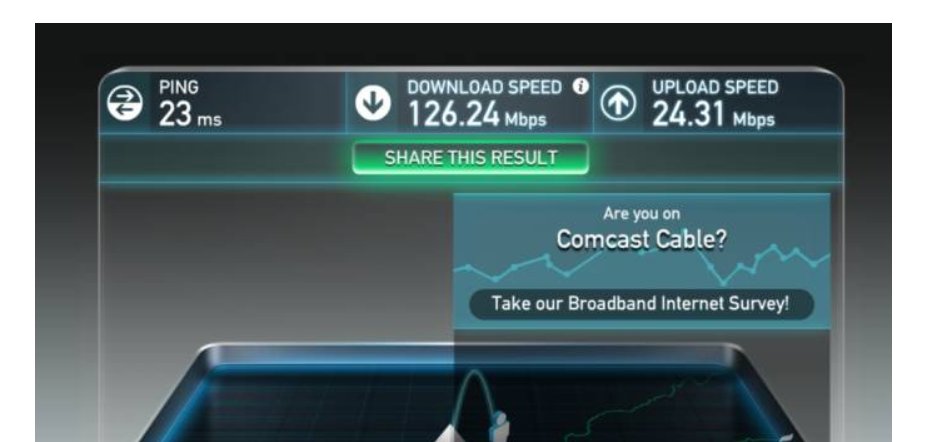Click the download arrow icon
Viewport: 940px width, 442px height.
pos(373,103)
